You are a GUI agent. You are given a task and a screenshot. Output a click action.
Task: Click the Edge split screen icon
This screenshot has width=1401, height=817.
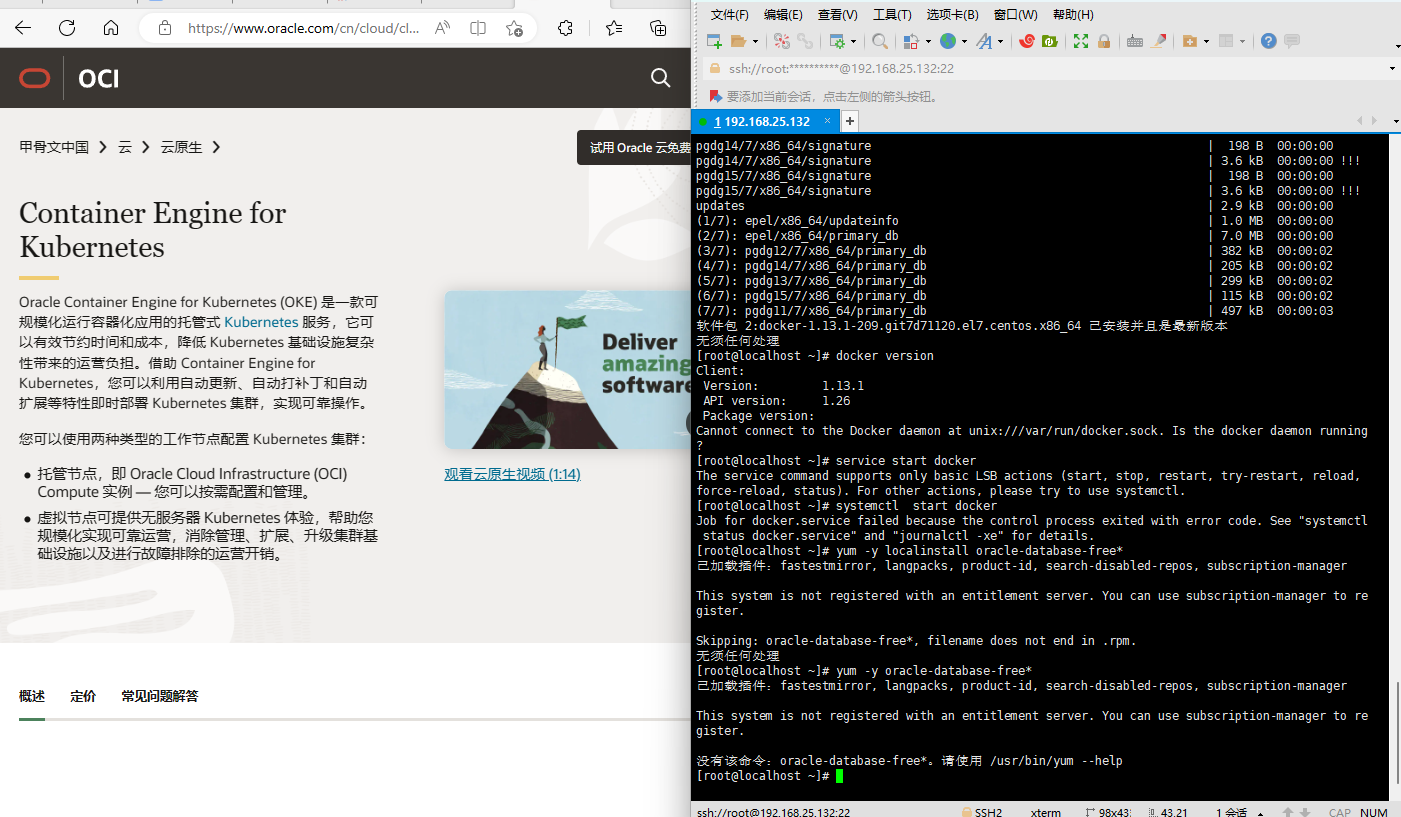pyautogui.click(x=479, y=28)
